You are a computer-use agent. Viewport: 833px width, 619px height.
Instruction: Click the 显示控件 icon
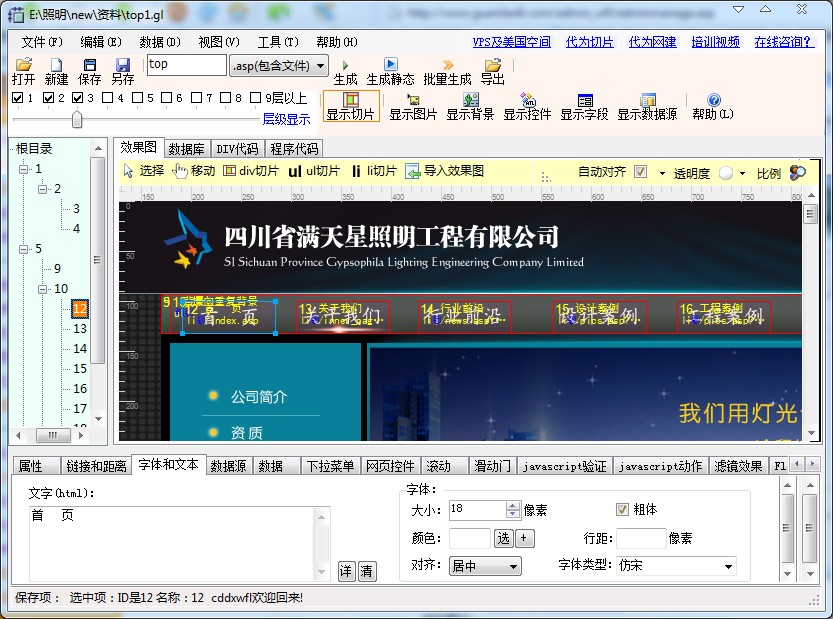528,99
